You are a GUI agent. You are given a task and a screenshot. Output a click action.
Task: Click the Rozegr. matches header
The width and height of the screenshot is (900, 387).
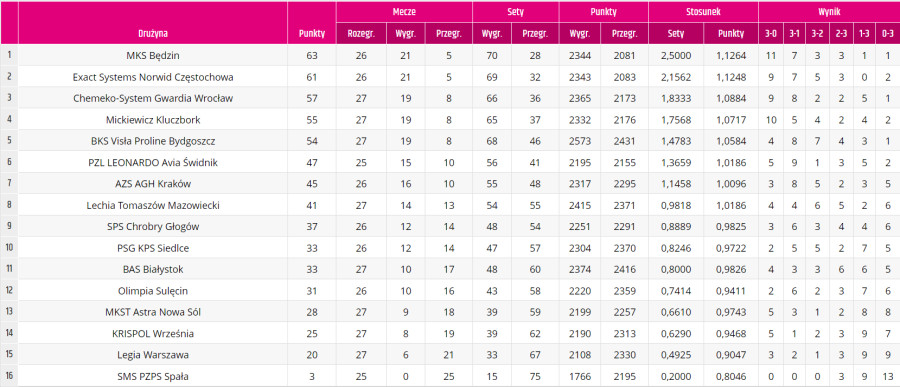tap(361, 34)
